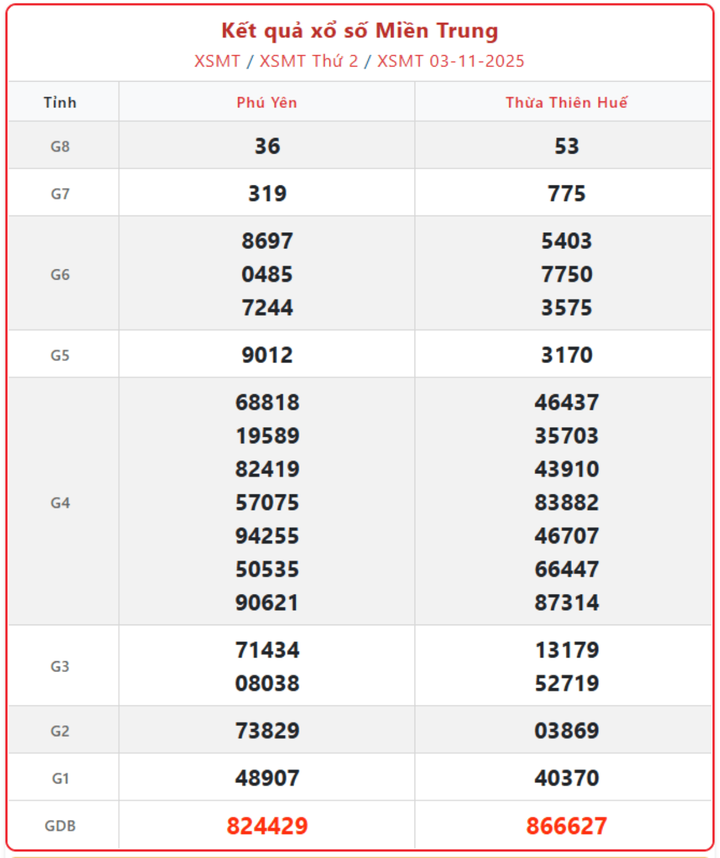Click Phú Yên G2 number 73829
The height and width of the screenshot is (858, 720).
point(267,731)
